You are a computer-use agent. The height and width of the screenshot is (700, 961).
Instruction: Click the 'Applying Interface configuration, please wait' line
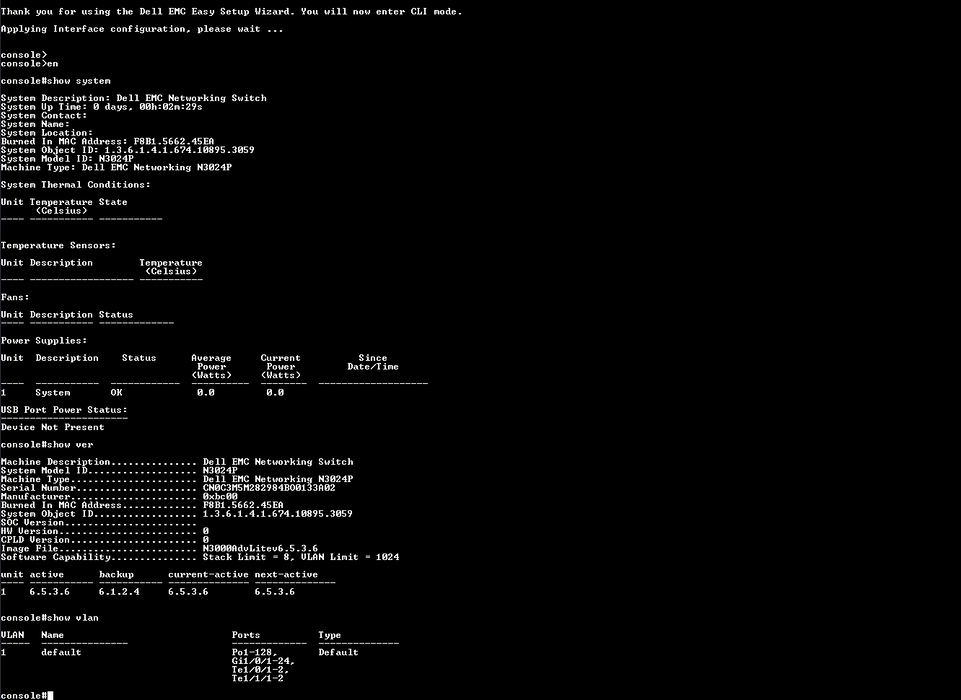click(x=142, y=29)
